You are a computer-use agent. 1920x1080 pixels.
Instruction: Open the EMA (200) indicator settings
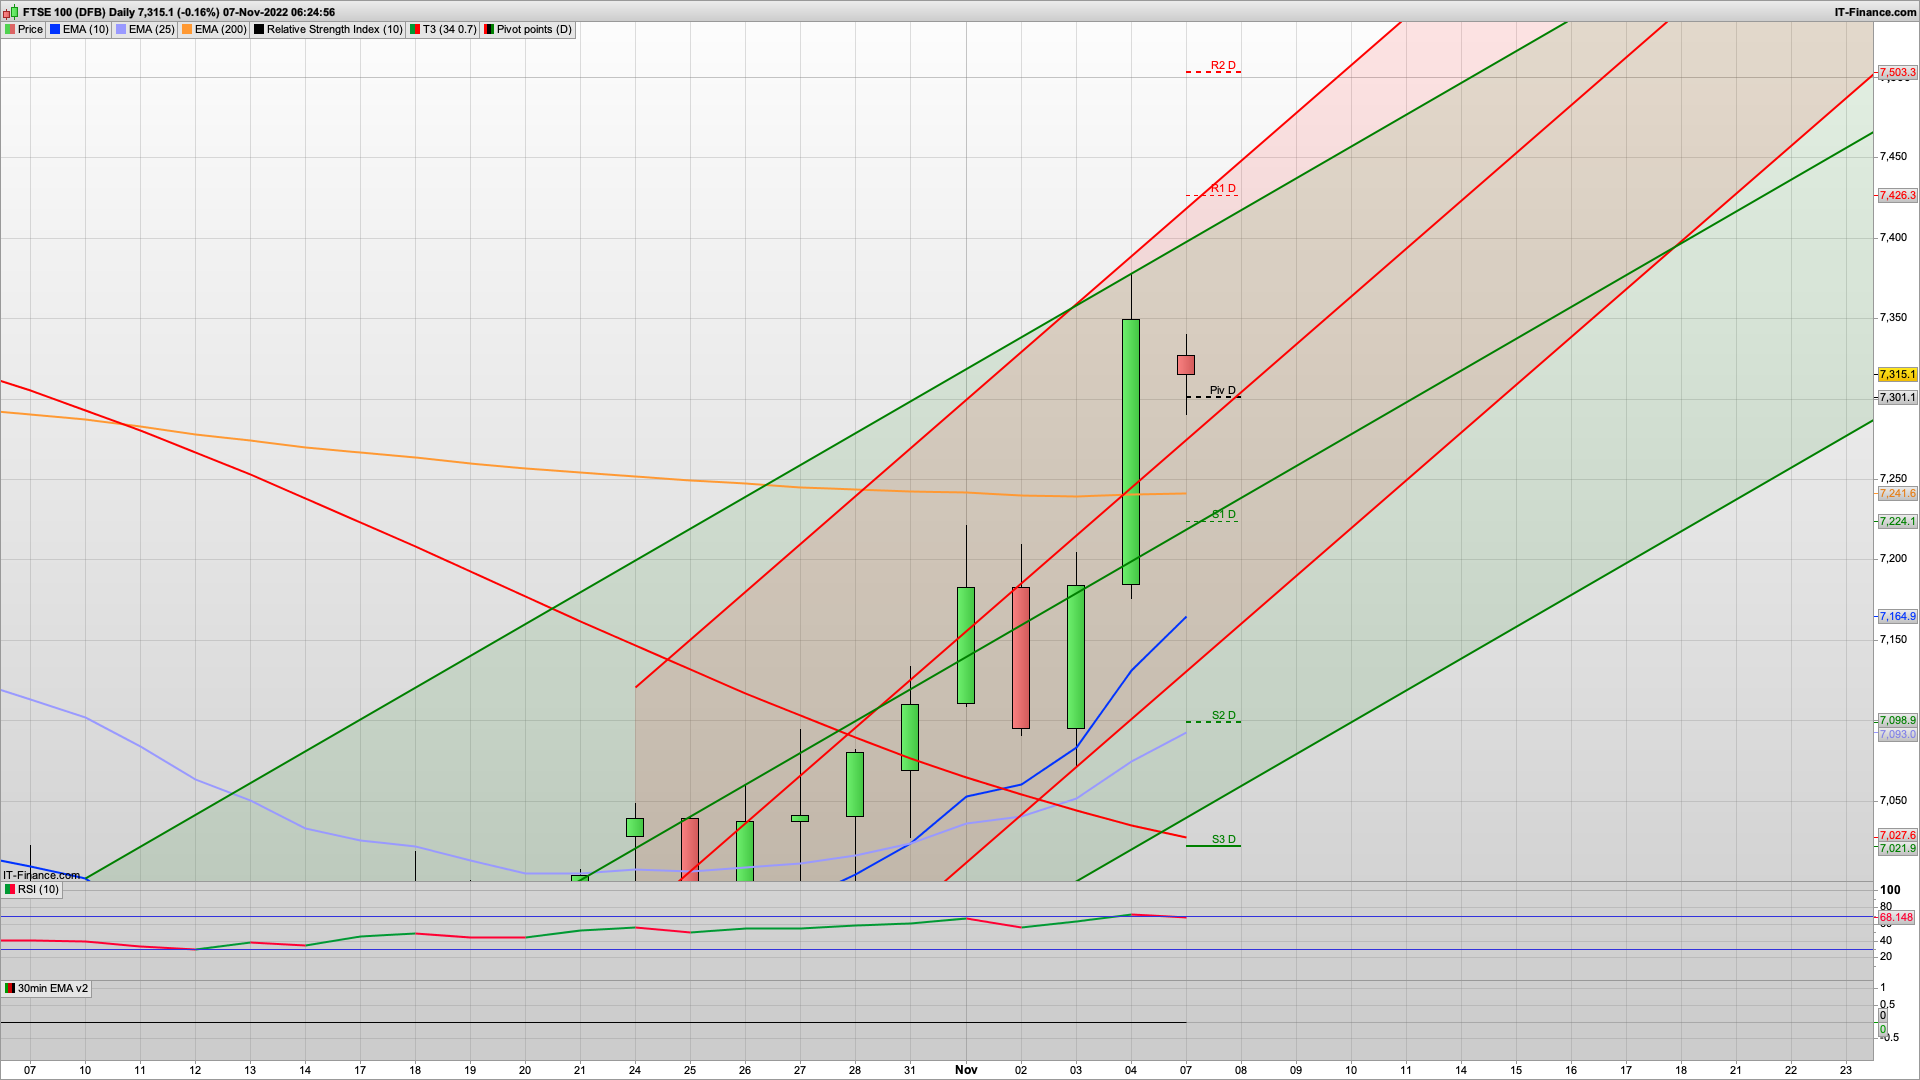tap(214, 29)
